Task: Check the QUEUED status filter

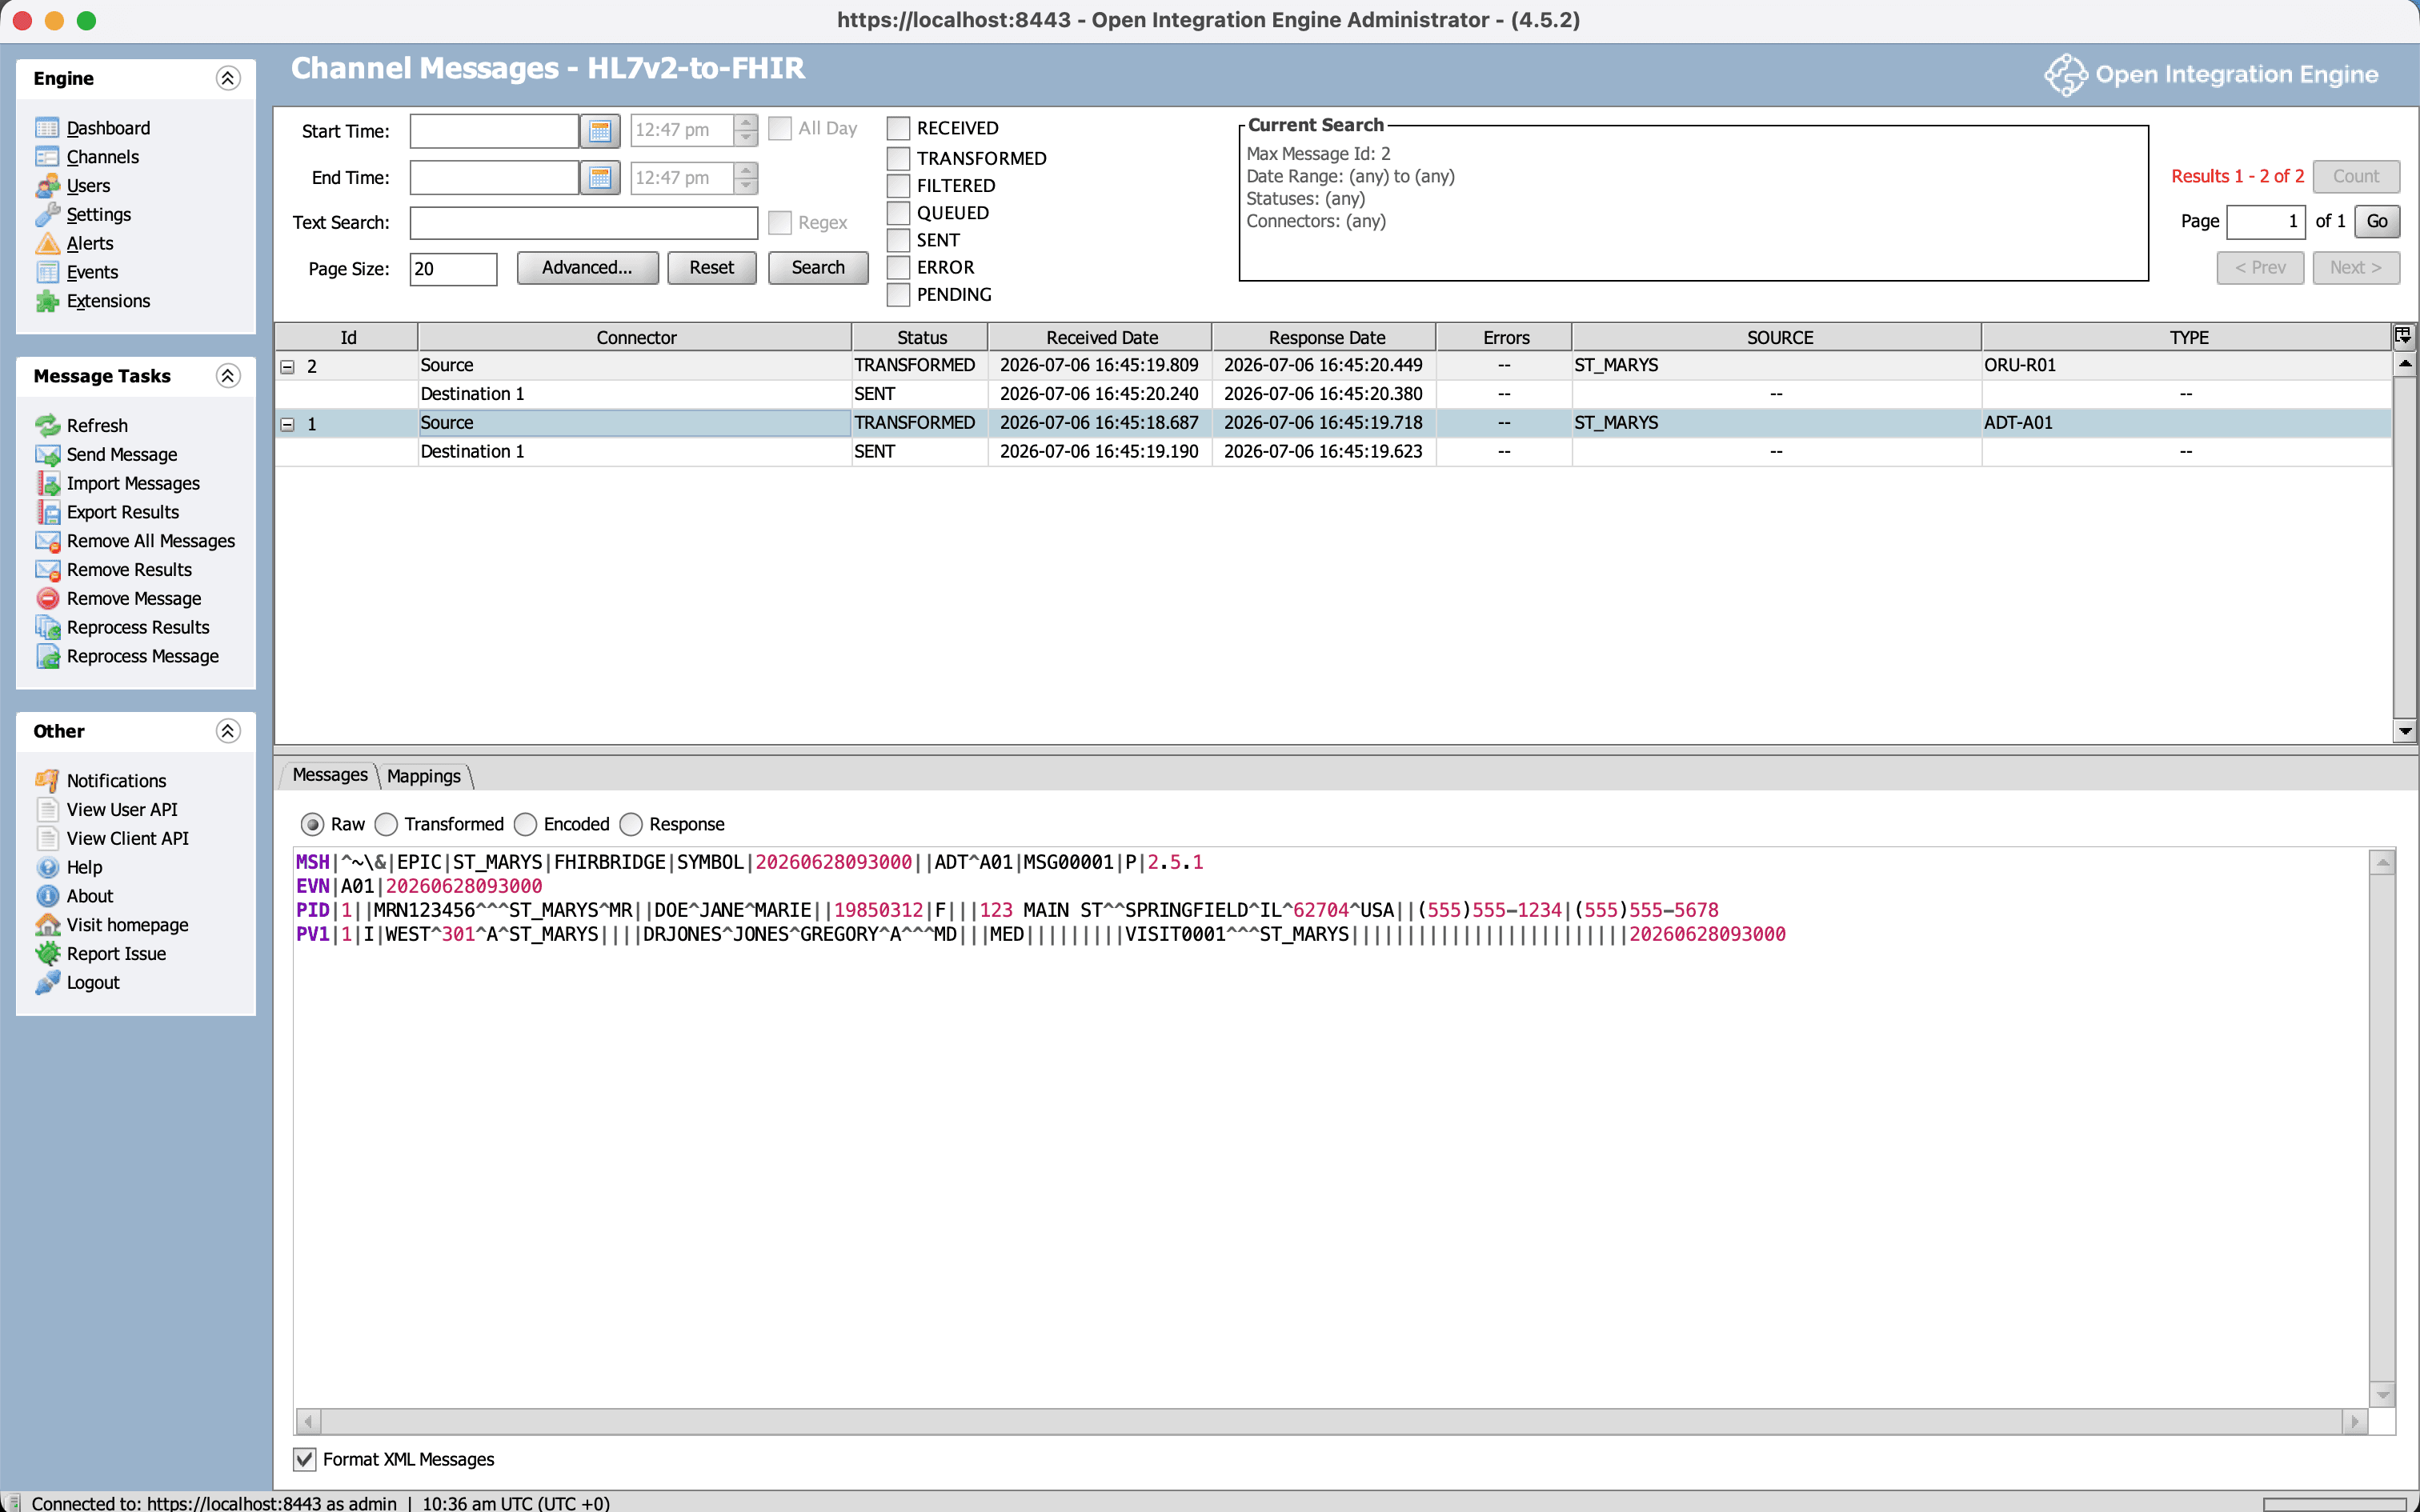Action: pyautogui.click(x=898, y=213)
